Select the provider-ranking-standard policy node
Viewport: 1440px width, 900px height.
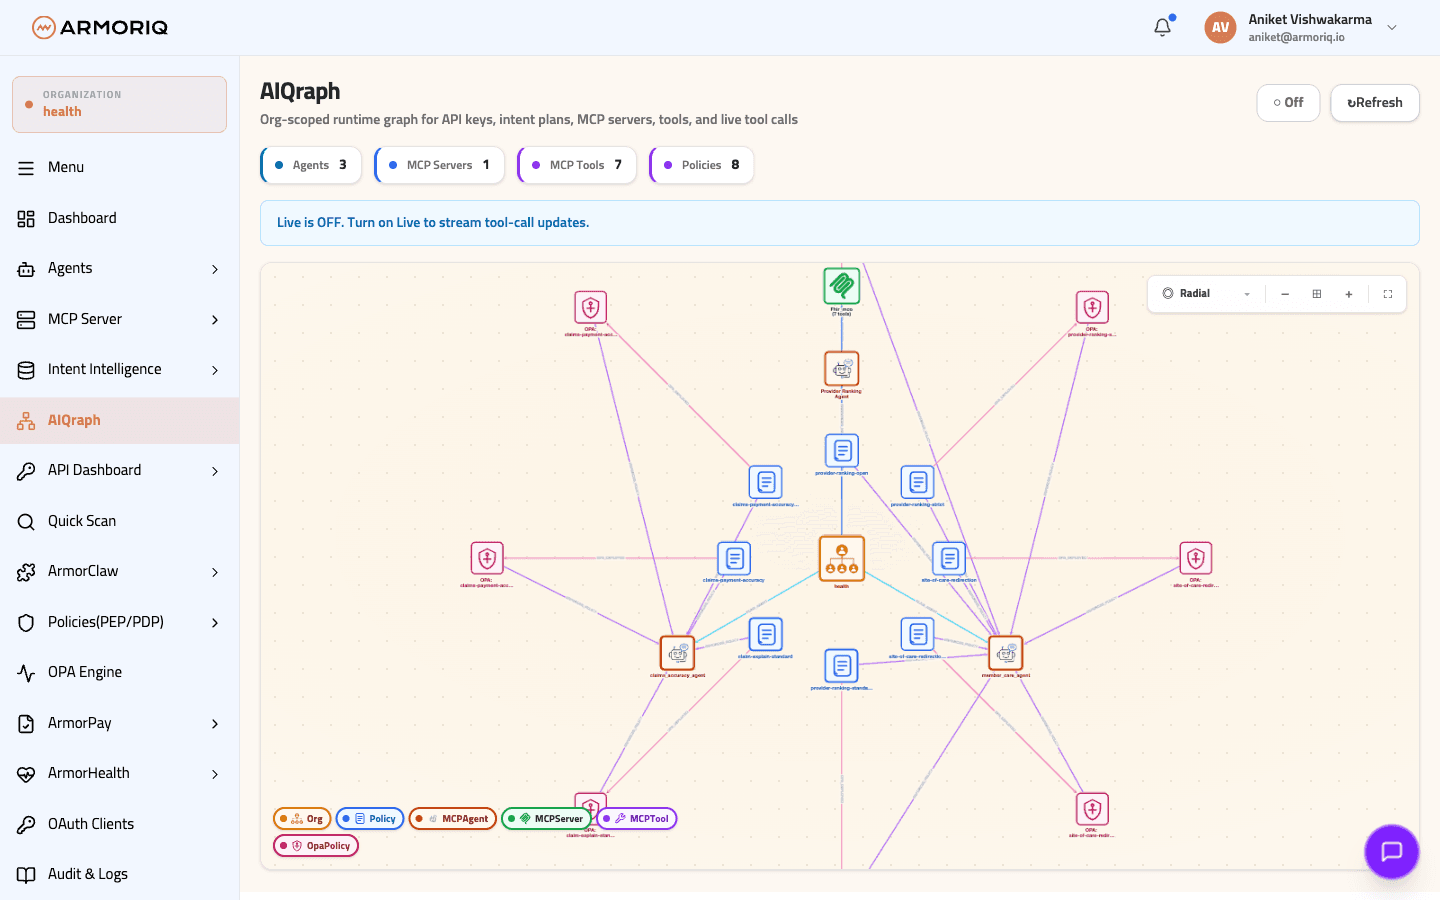point(842,666)
